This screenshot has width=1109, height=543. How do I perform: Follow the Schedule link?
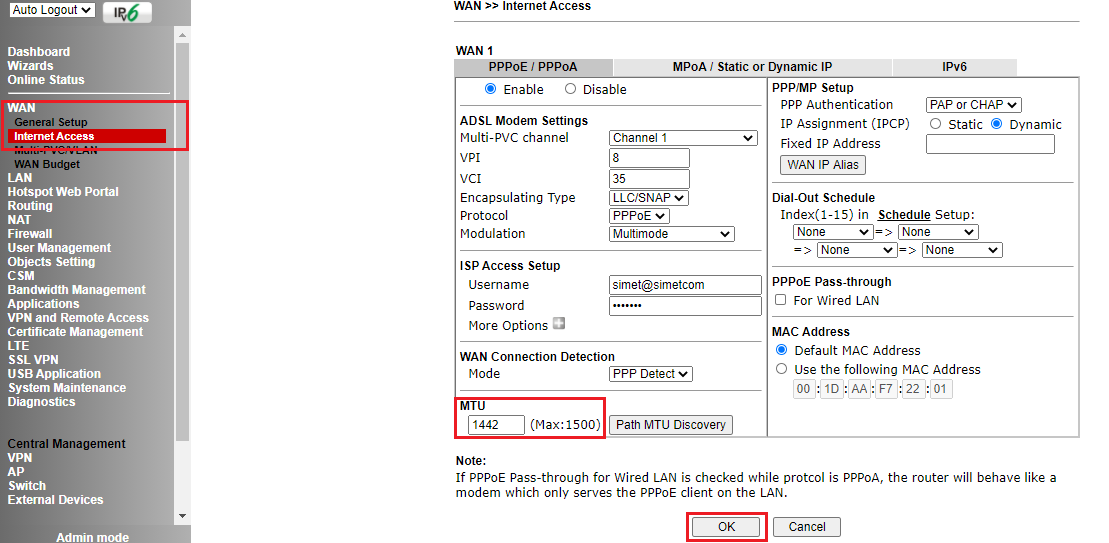tap(904, 215)
